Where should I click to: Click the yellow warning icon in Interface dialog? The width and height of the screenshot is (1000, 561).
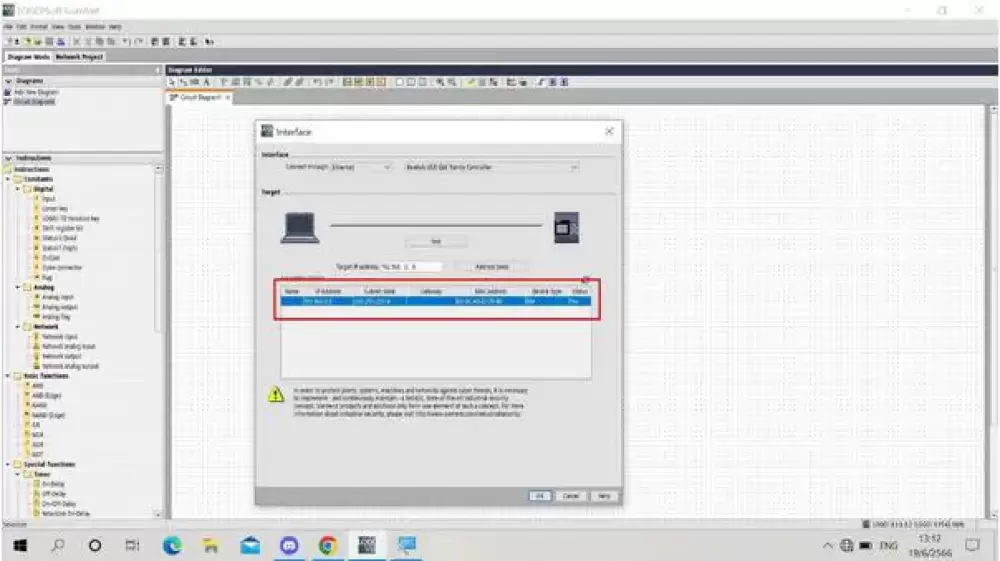point(276,395)
